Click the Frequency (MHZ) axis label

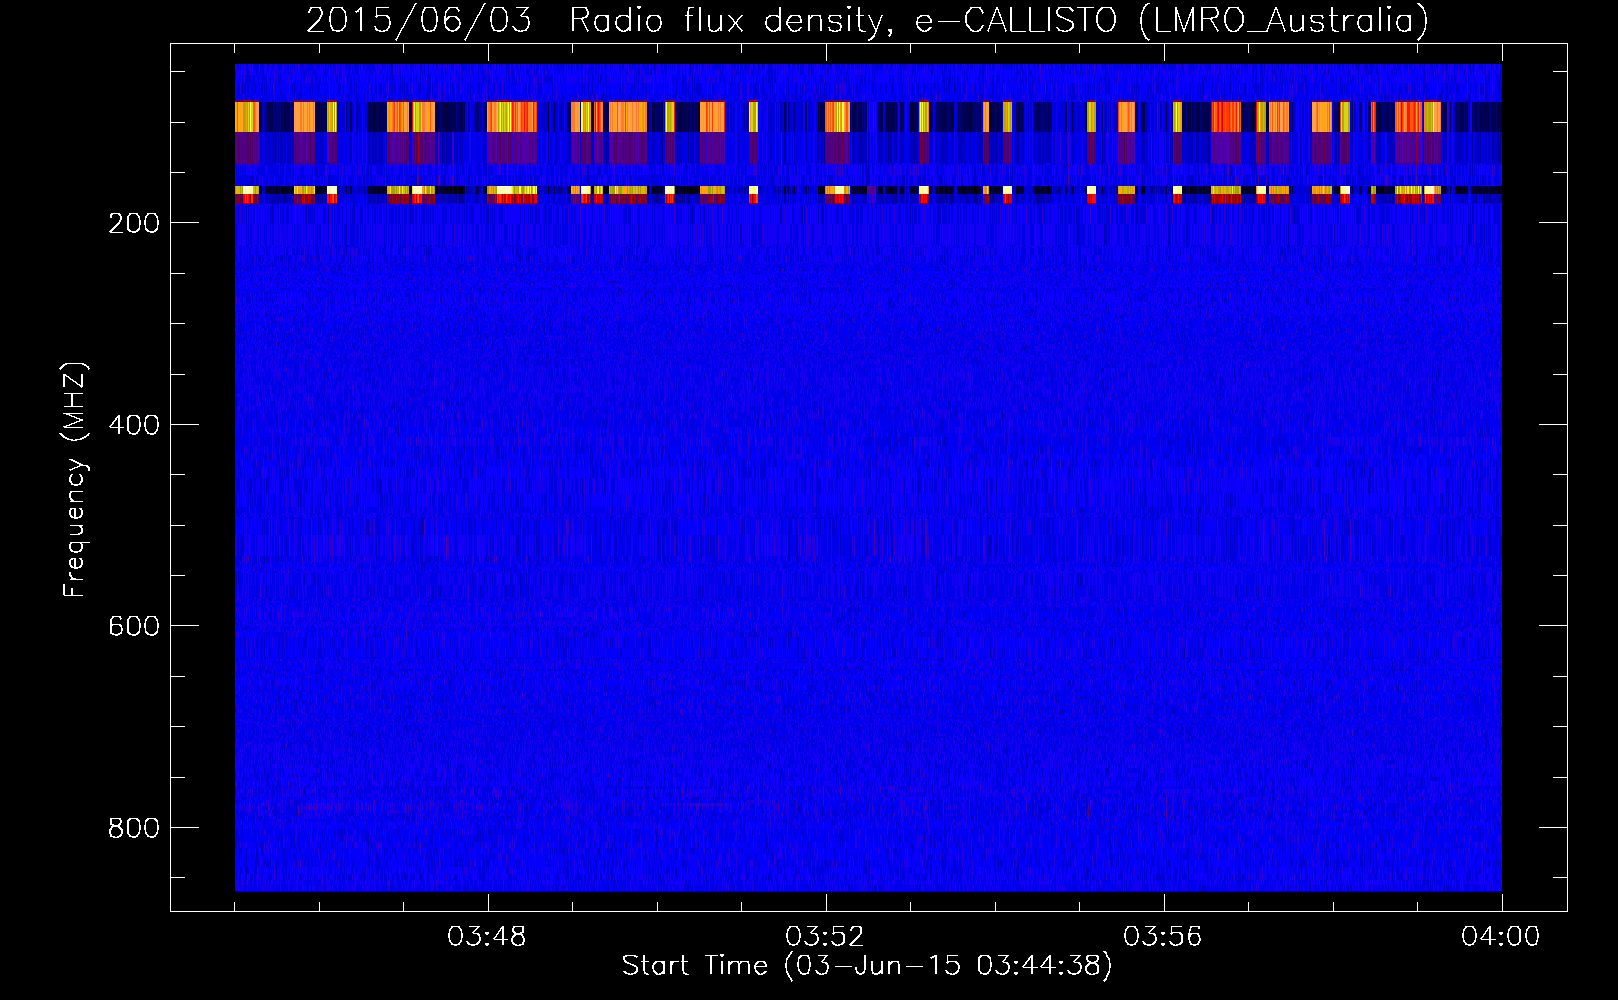[75, 480]
